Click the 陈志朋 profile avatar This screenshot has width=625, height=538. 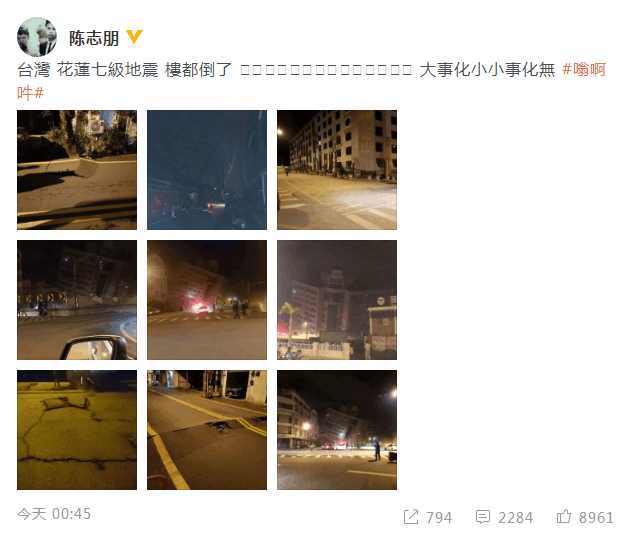37,37
